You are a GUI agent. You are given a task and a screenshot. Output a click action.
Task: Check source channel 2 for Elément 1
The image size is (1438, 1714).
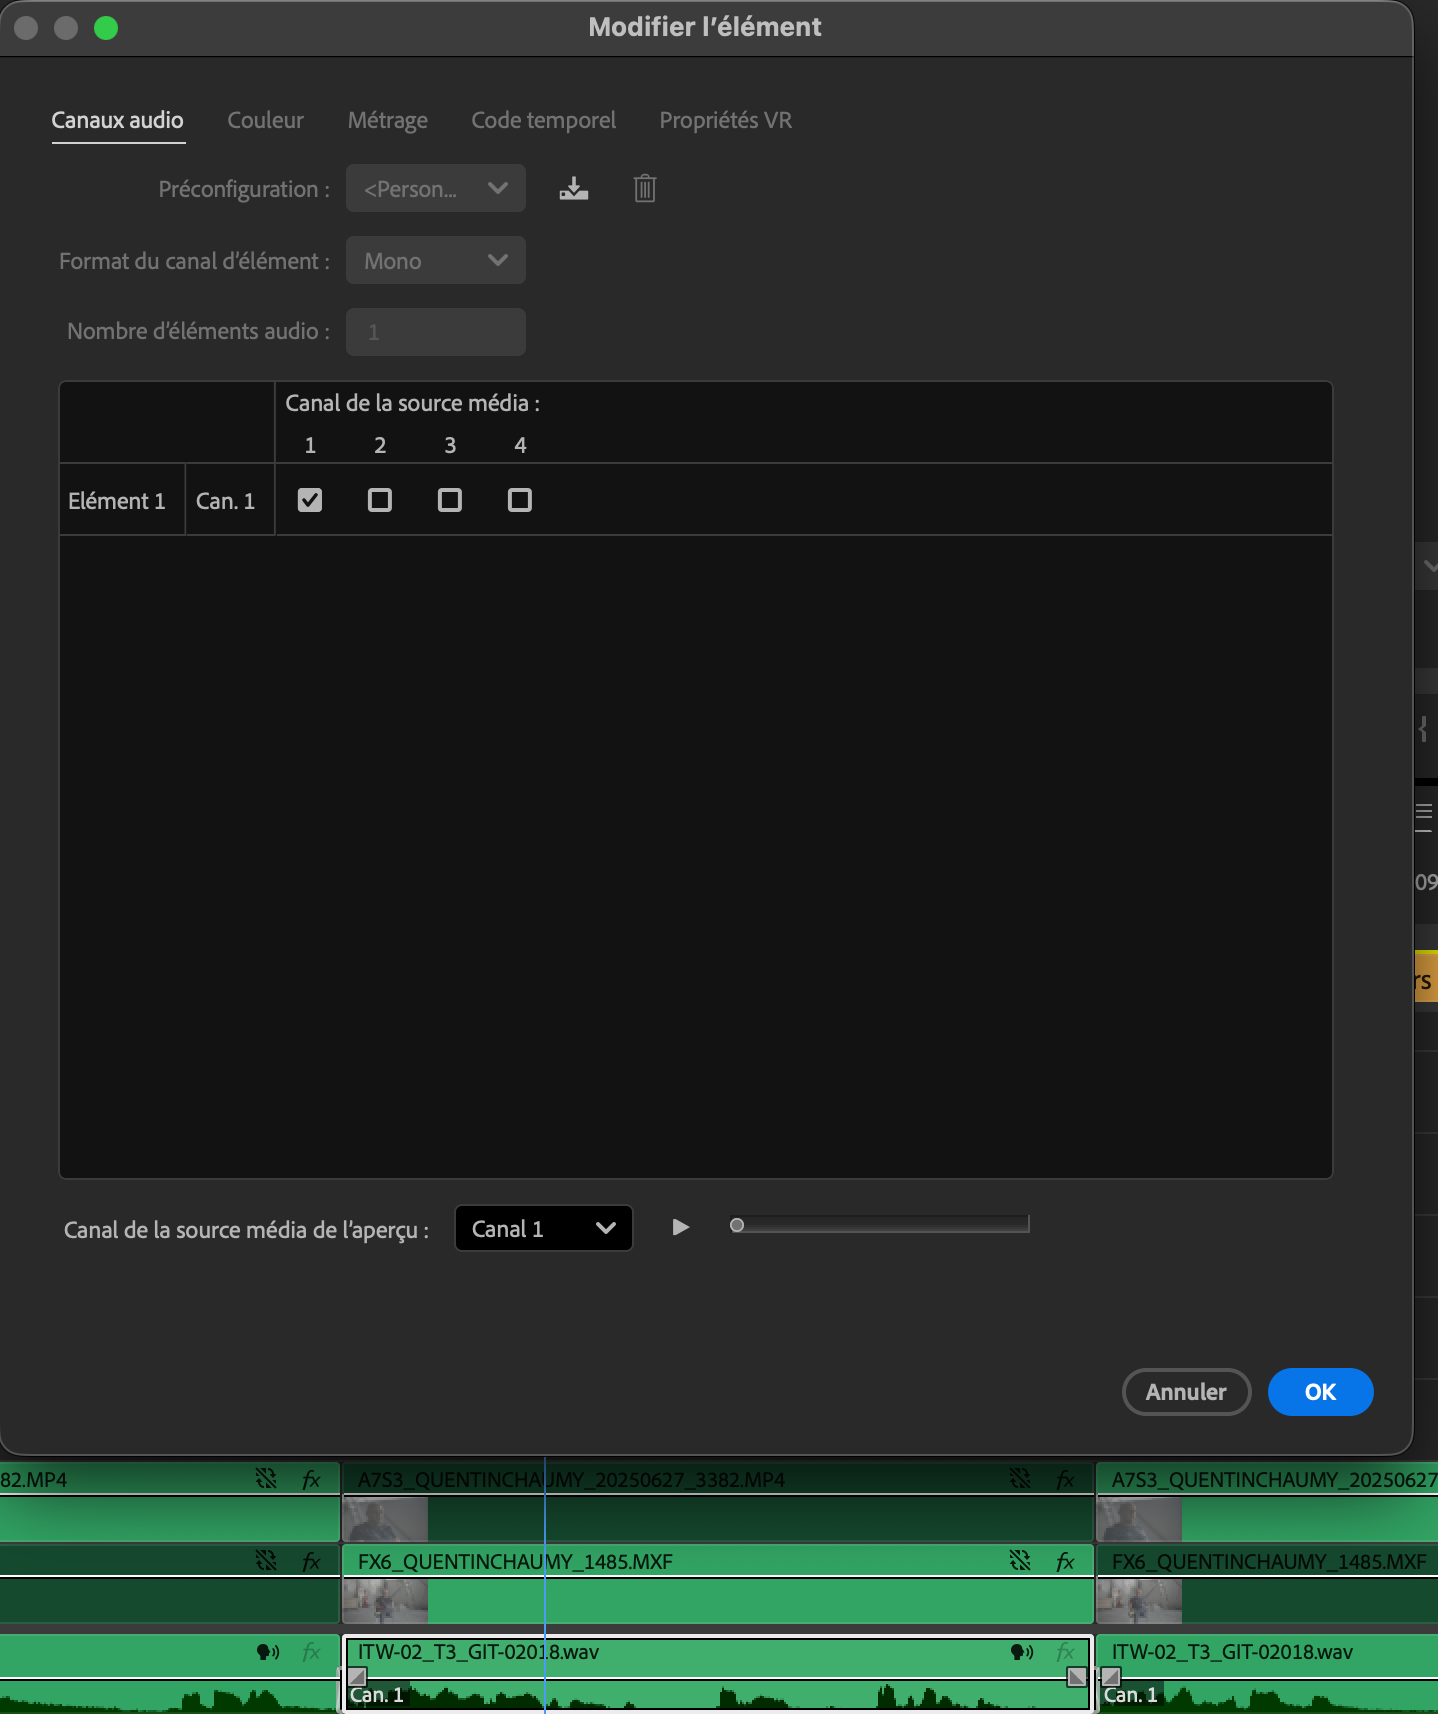coord(380,500)
